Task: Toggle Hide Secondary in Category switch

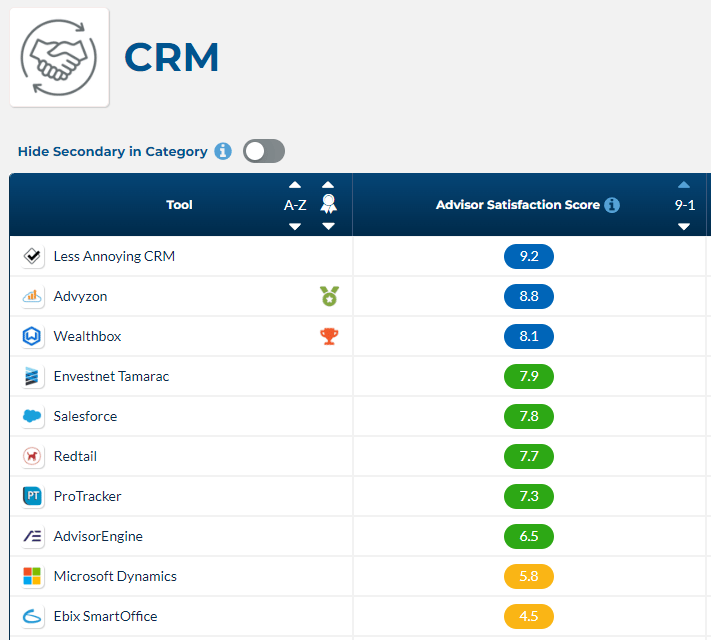Action: click(264, 151)
